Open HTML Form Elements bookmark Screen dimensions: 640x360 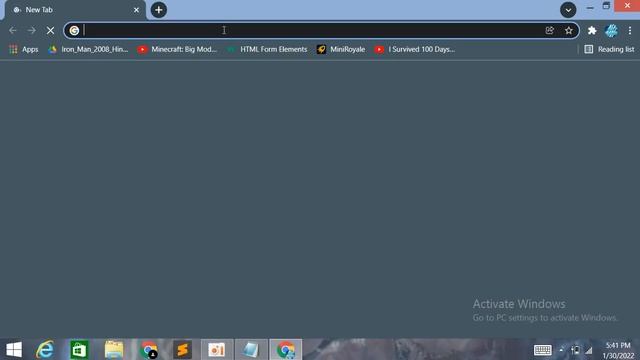pyautogui.click(x=267, y=49)
